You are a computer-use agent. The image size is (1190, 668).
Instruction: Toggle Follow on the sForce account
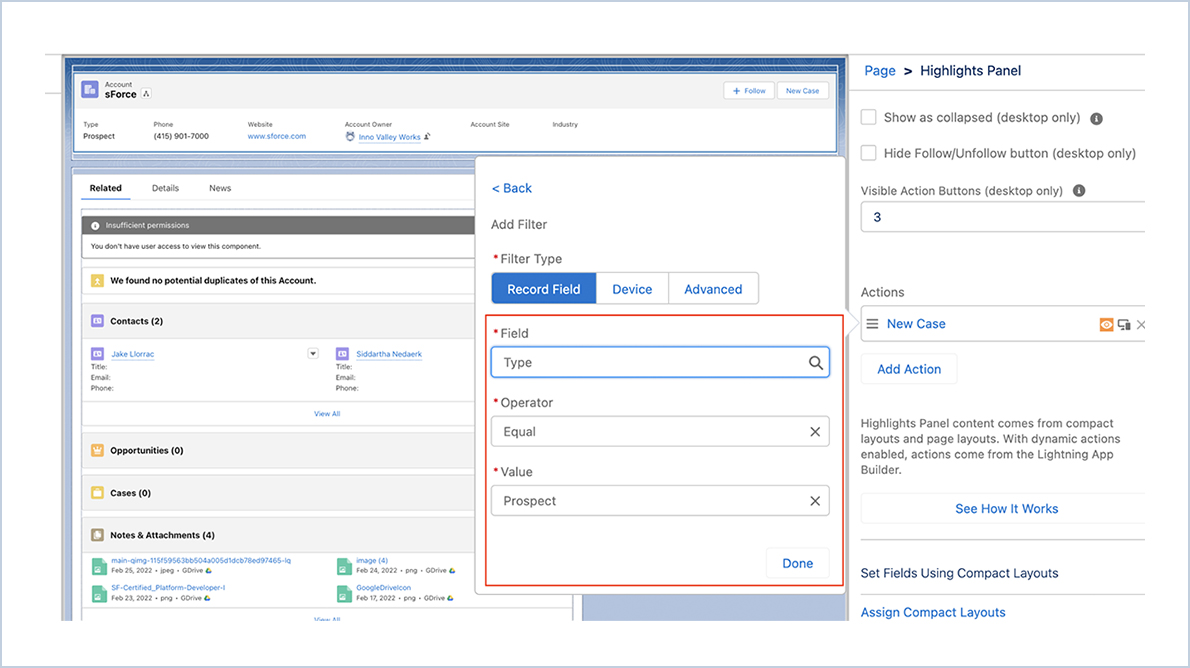[x=748, y=90]
